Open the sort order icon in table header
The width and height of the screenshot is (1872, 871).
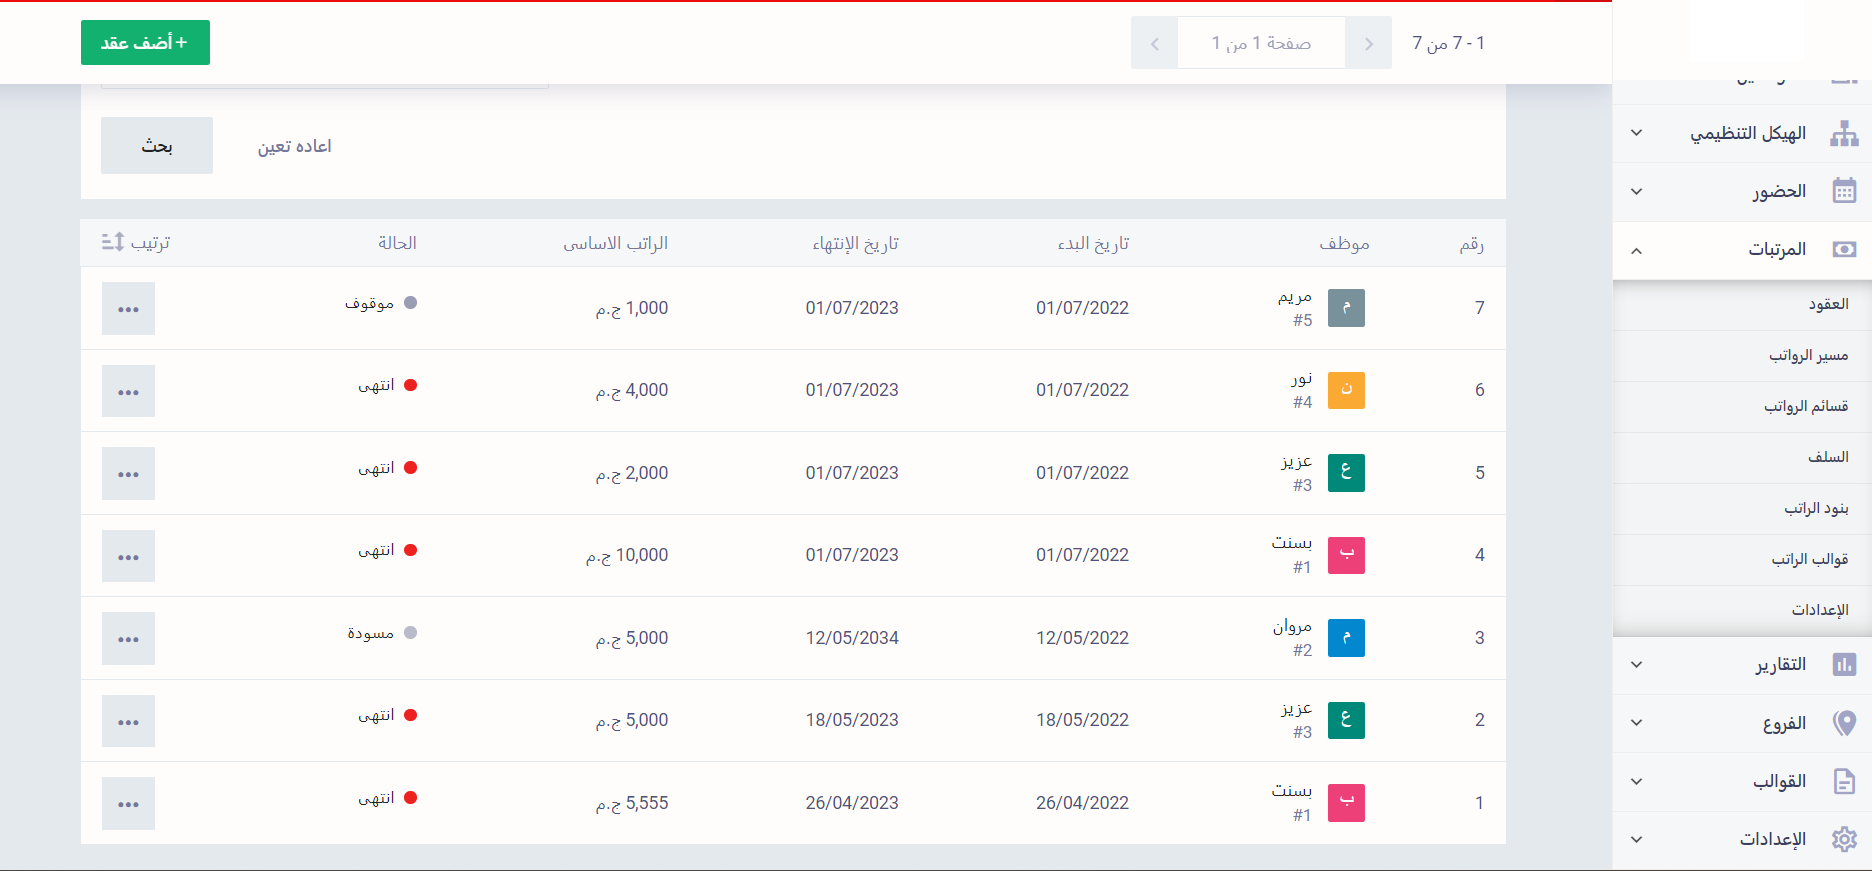coord(113,242)
